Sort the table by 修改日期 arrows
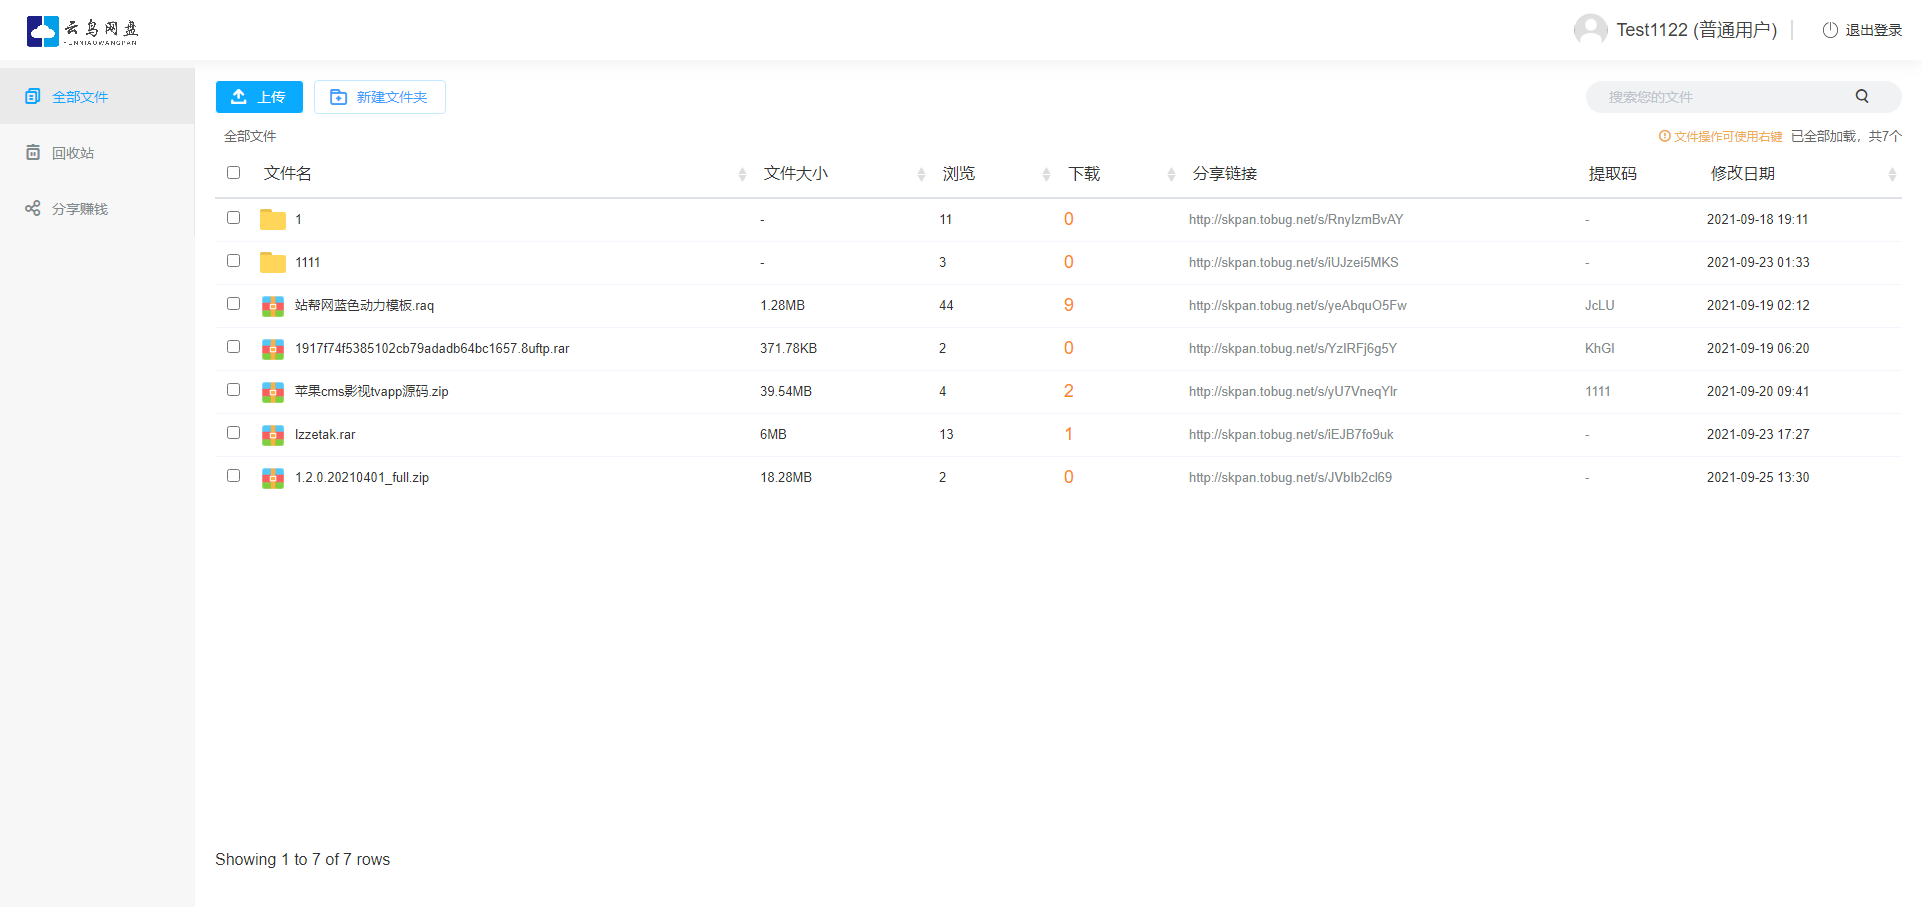The image size is (1922, 907). (1891, 174)
